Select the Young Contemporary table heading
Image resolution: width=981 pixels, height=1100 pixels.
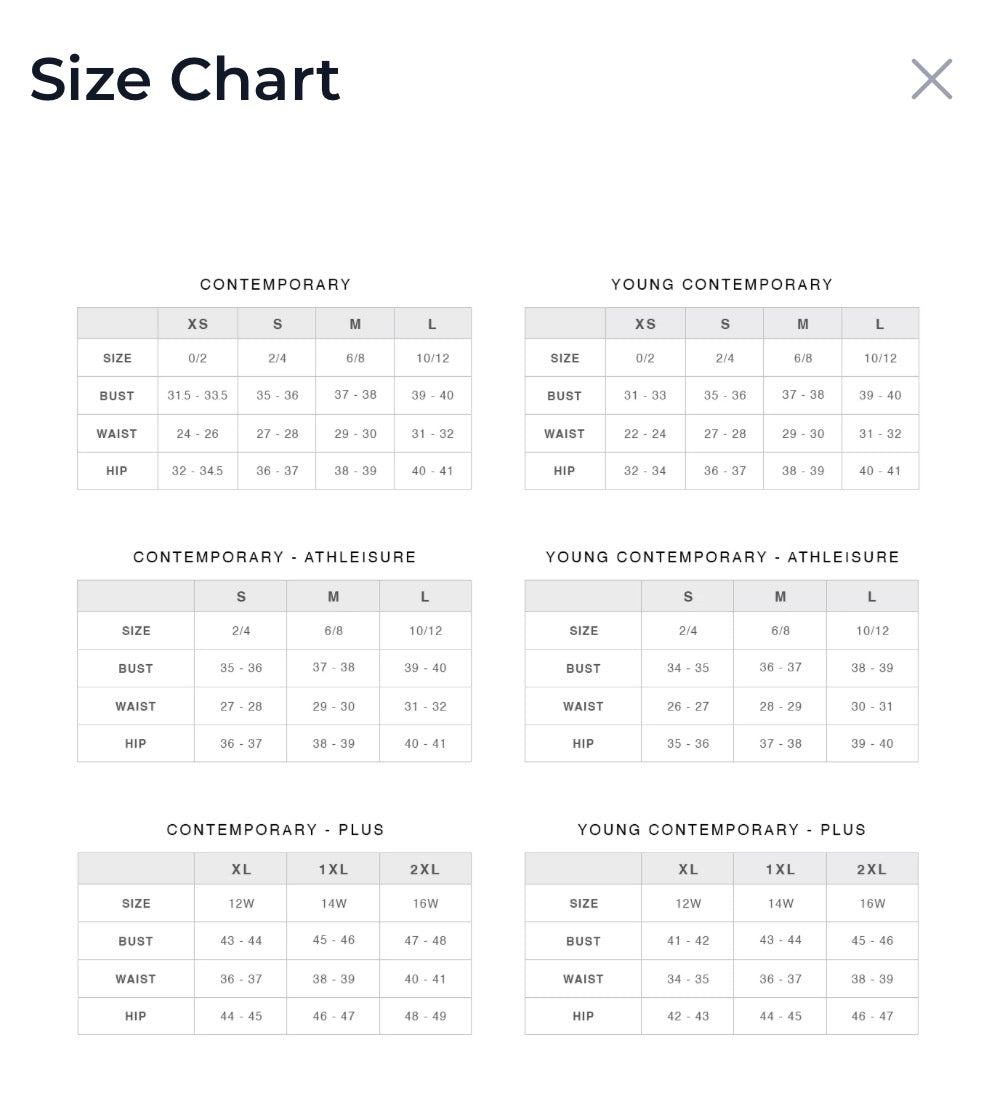722,285
